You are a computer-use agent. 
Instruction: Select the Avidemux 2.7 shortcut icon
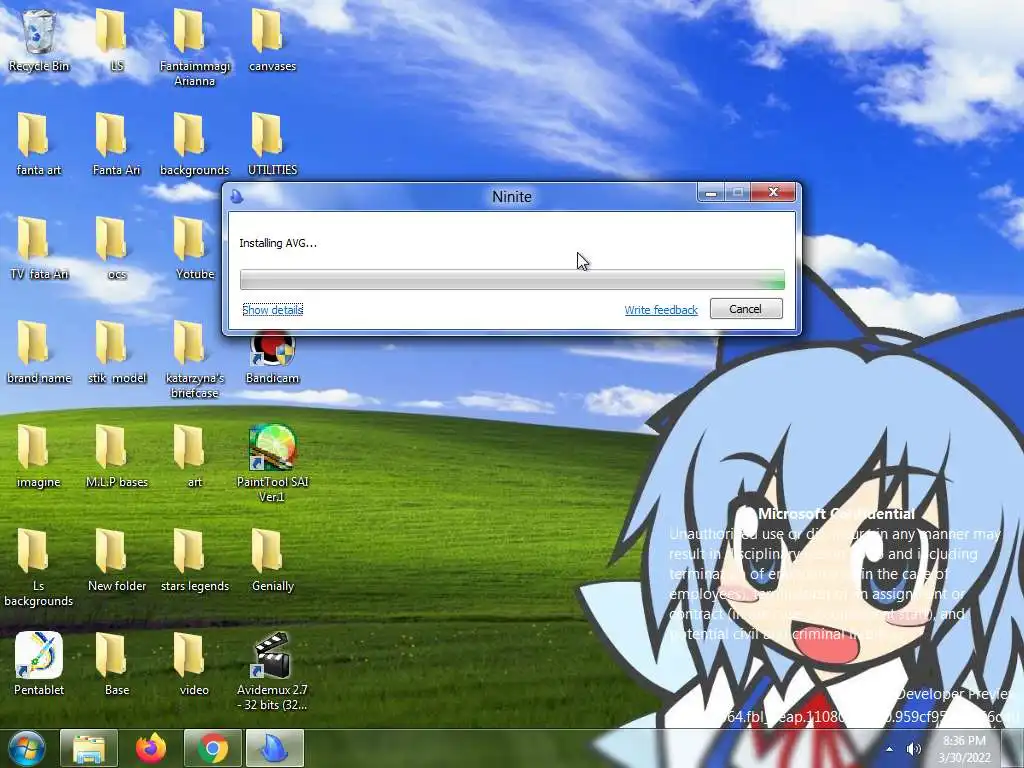pyautogui.click(x=272, y=671)
